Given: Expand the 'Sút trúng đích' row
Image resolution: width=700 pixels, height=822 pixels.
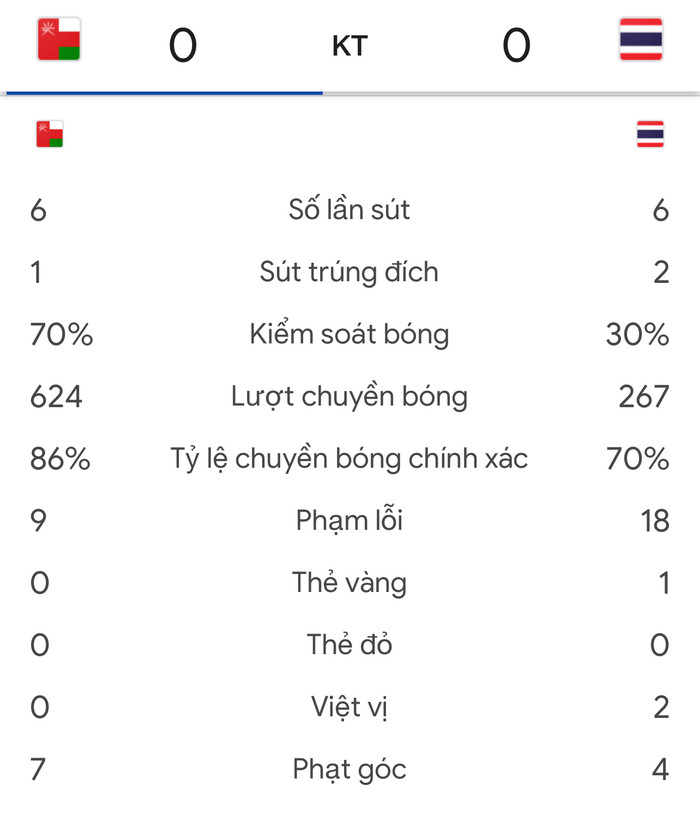Looking at the screenshot, I should tap(350, 271).
